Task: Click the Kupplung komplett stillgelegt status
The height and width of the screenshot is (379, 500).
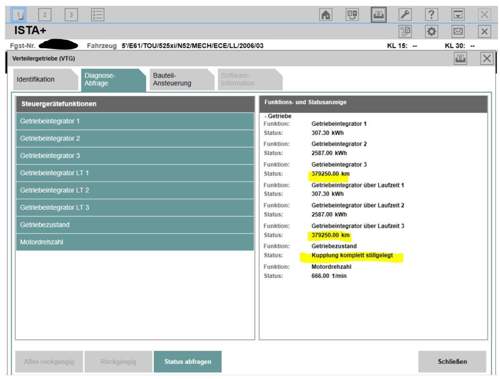Action: click(352, 256)
